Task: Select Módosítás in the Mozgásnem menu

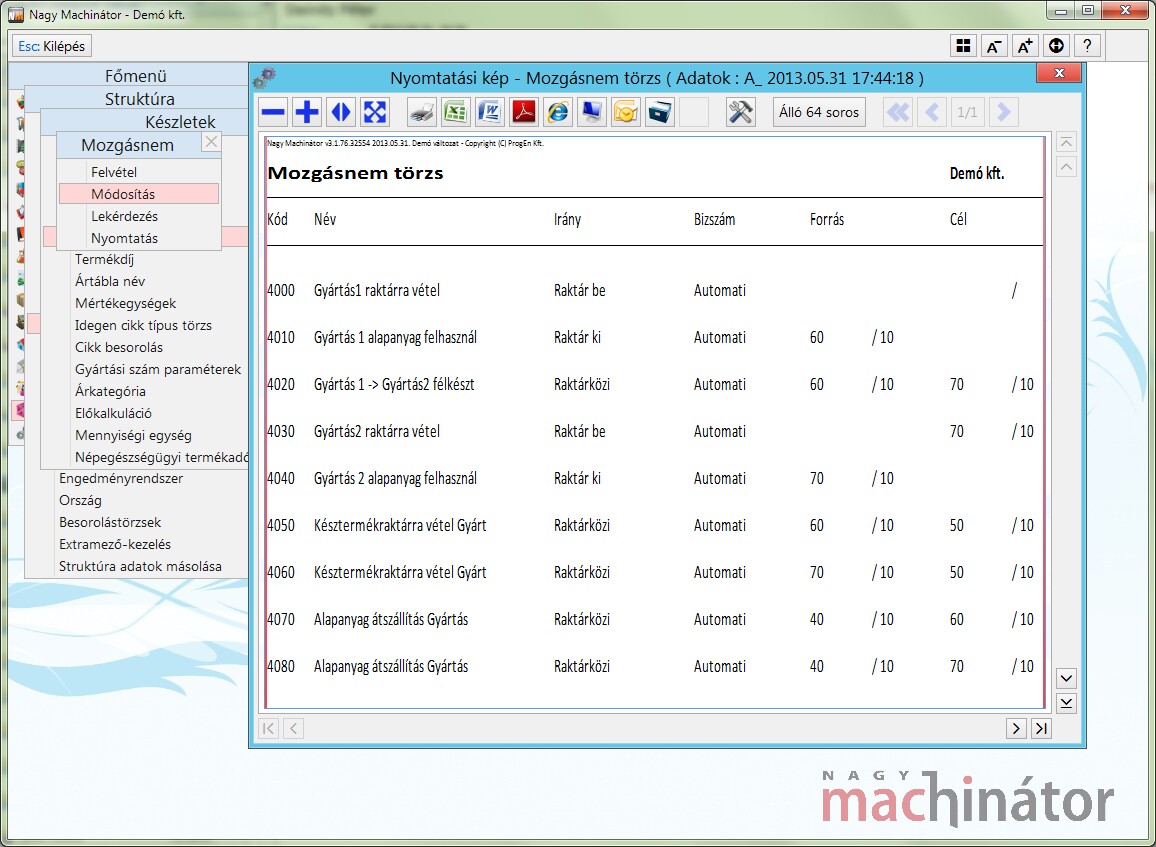Action: 123,194
